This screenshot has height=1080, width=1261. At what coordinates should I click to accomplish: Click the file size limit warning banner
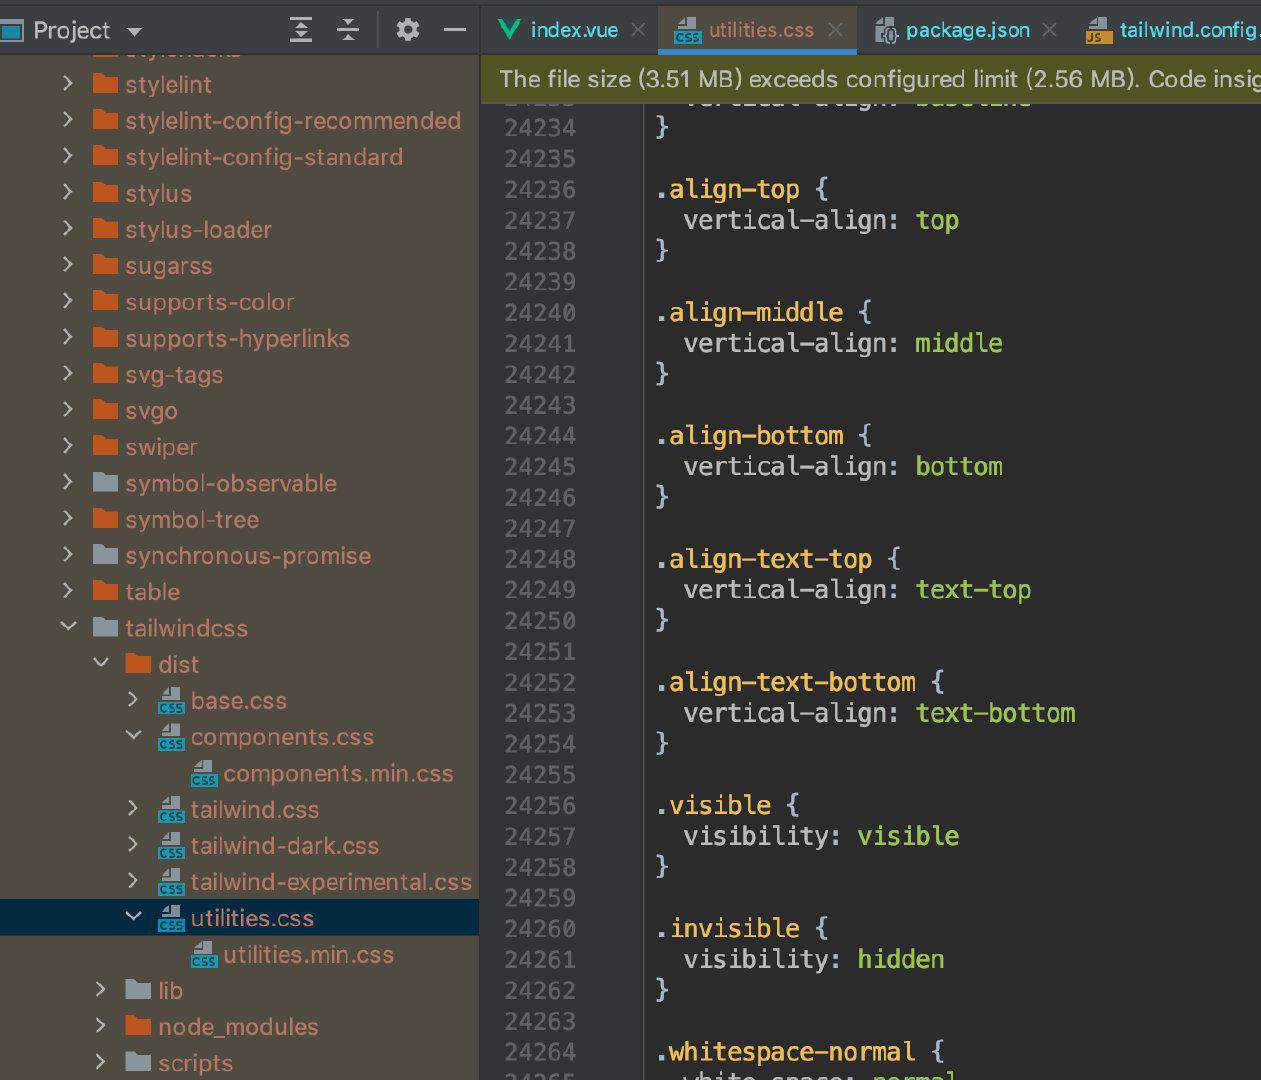[x=871, y=79]
